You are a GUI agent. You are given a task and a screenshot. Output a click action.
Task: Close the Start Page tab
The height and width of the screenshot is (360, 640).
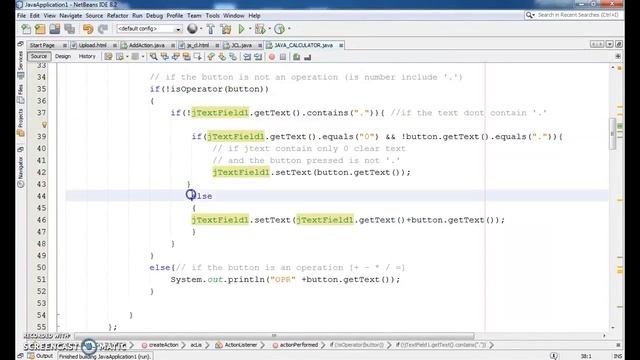pyautogui.click(x=64, y=45)
